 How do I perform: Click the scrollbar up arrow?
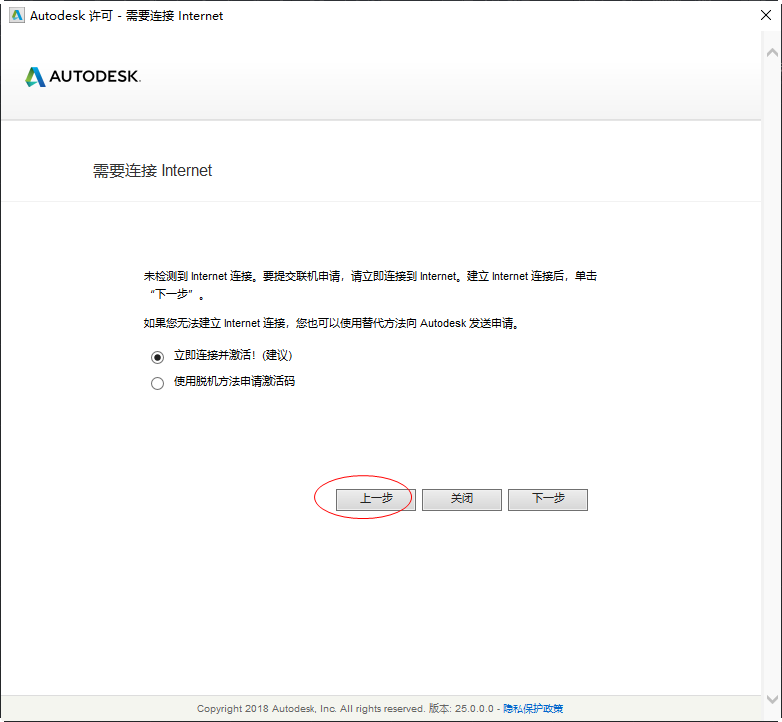pyautogui.click(x=772, y=52)
